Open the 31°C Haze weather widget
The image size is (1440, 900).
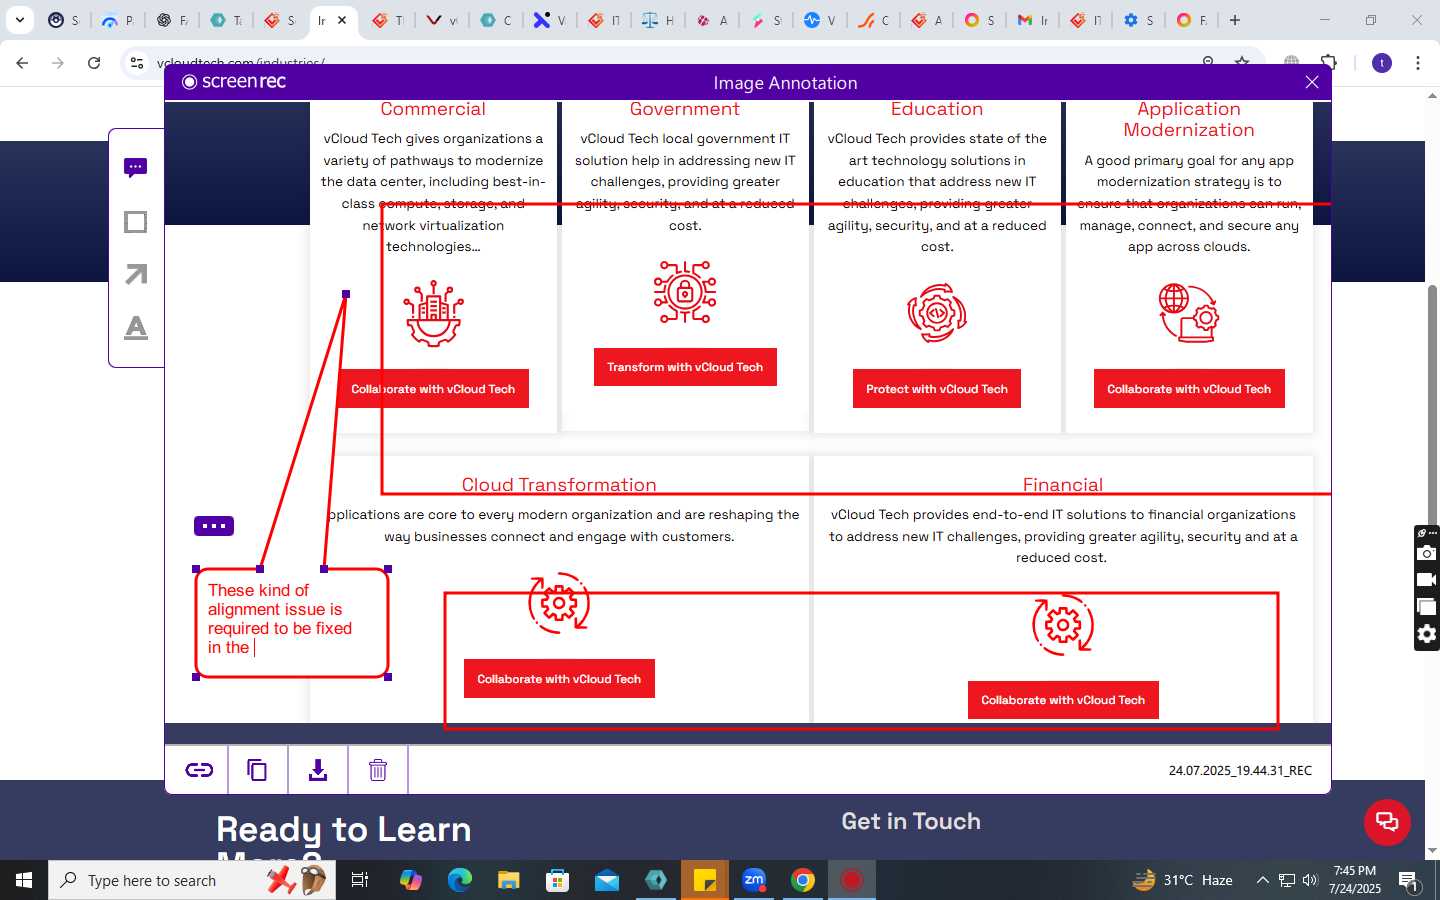1182,880
